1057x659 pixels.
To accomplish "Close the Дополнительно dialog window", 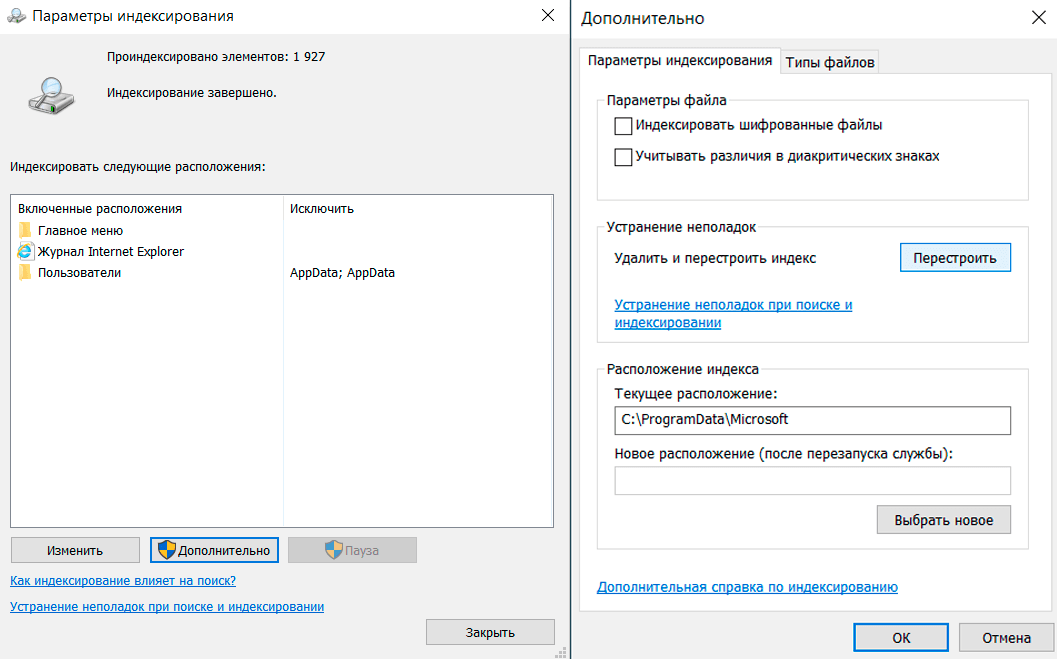I will (x=1039, y=18).
